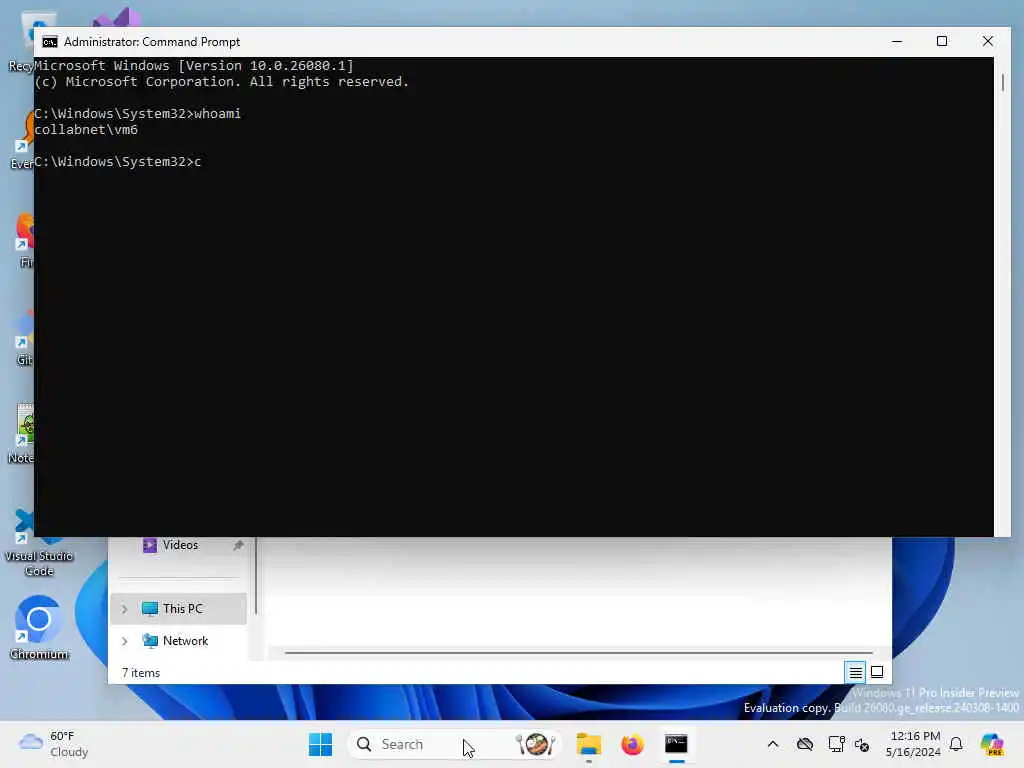
Task: Click the '7 items' status text
Action: (x=141, y=673)
